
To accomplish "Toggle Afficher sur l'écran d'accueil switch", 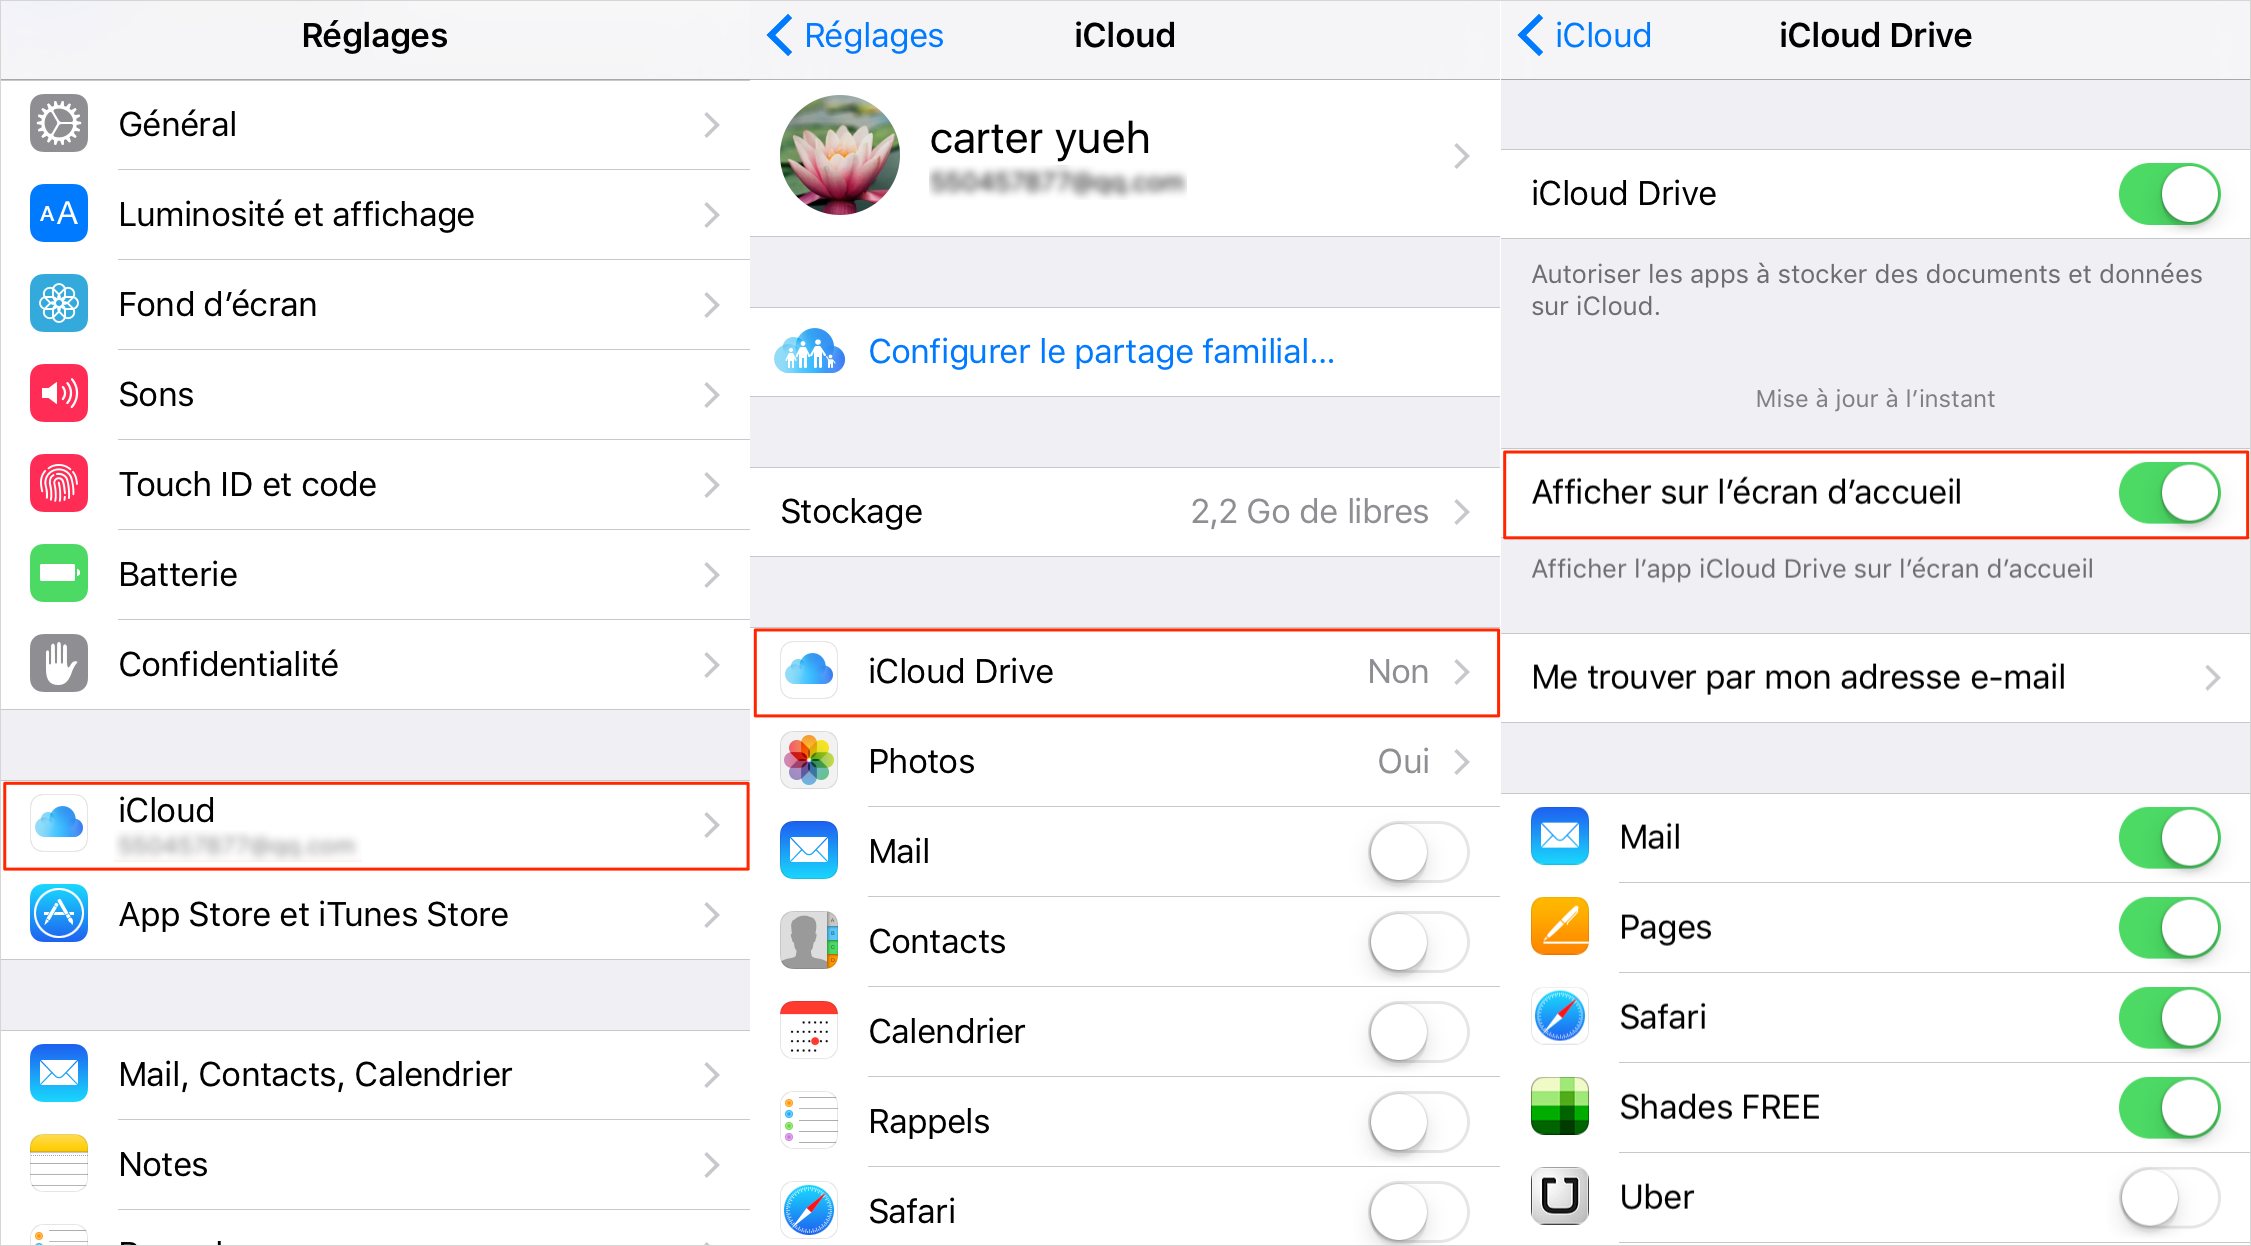I will pyautogui.click(x=2169, y=493).
